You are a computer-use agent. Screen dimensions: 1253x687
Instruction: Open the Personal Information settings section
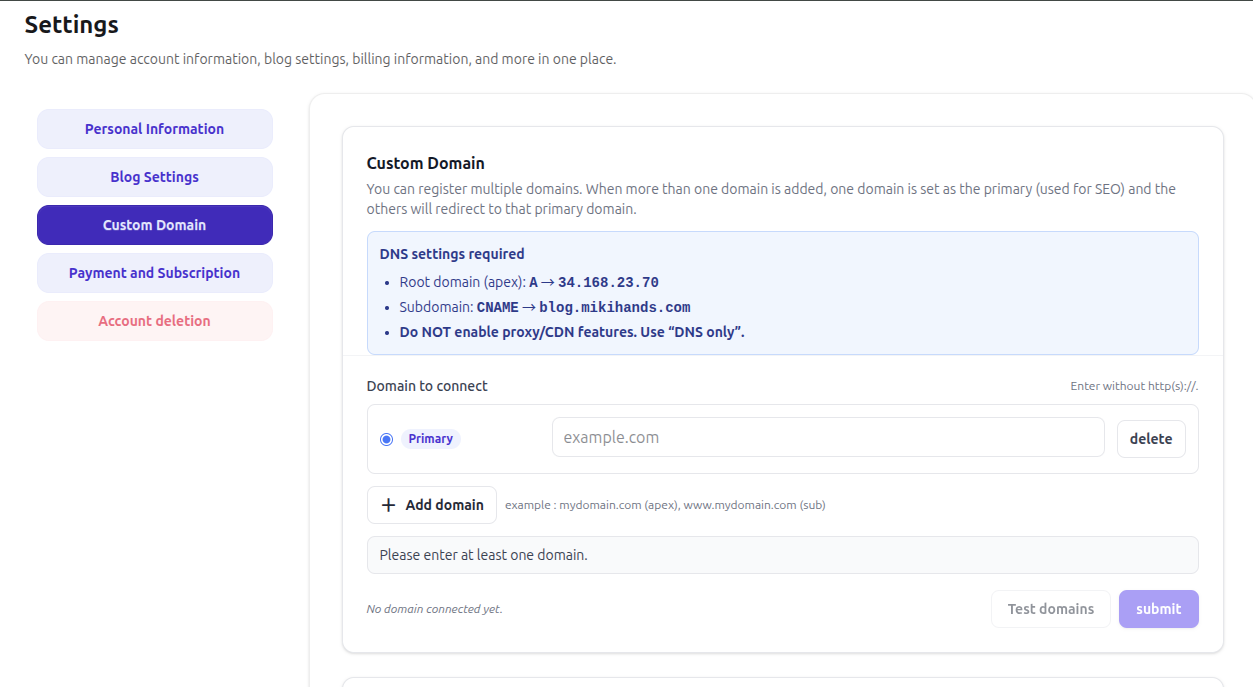pyautogui.click(x=154, y=128)
